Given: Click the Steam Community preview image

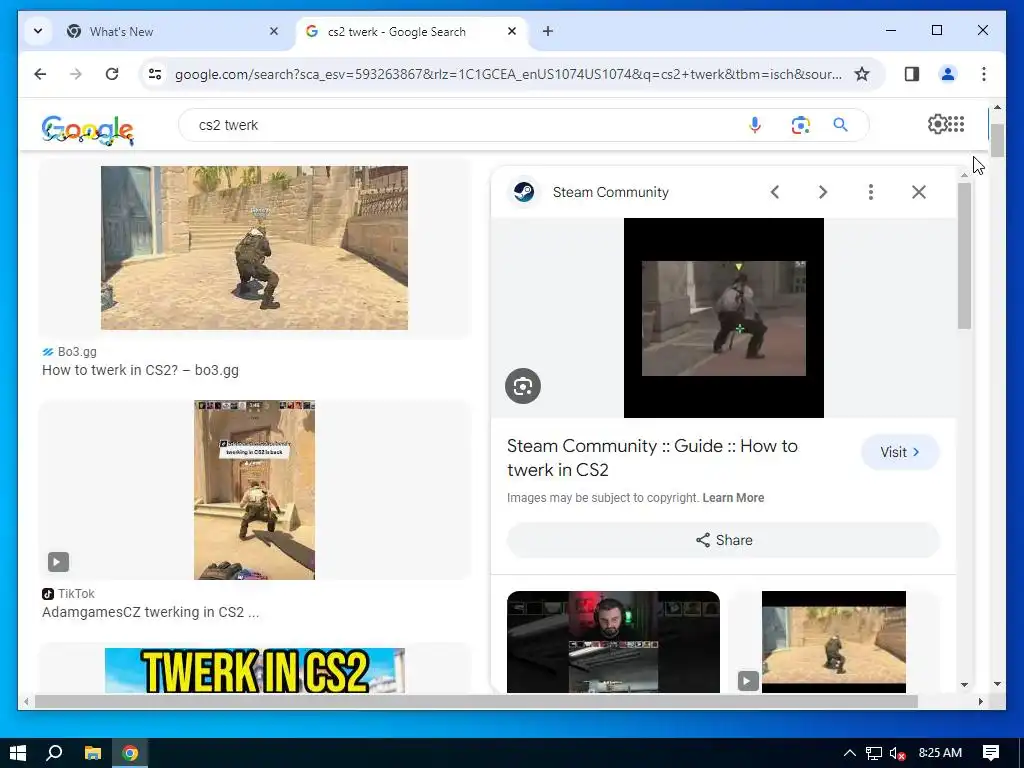Looking at the screenshot, I should pyautogui.click(x=724, y=318).
